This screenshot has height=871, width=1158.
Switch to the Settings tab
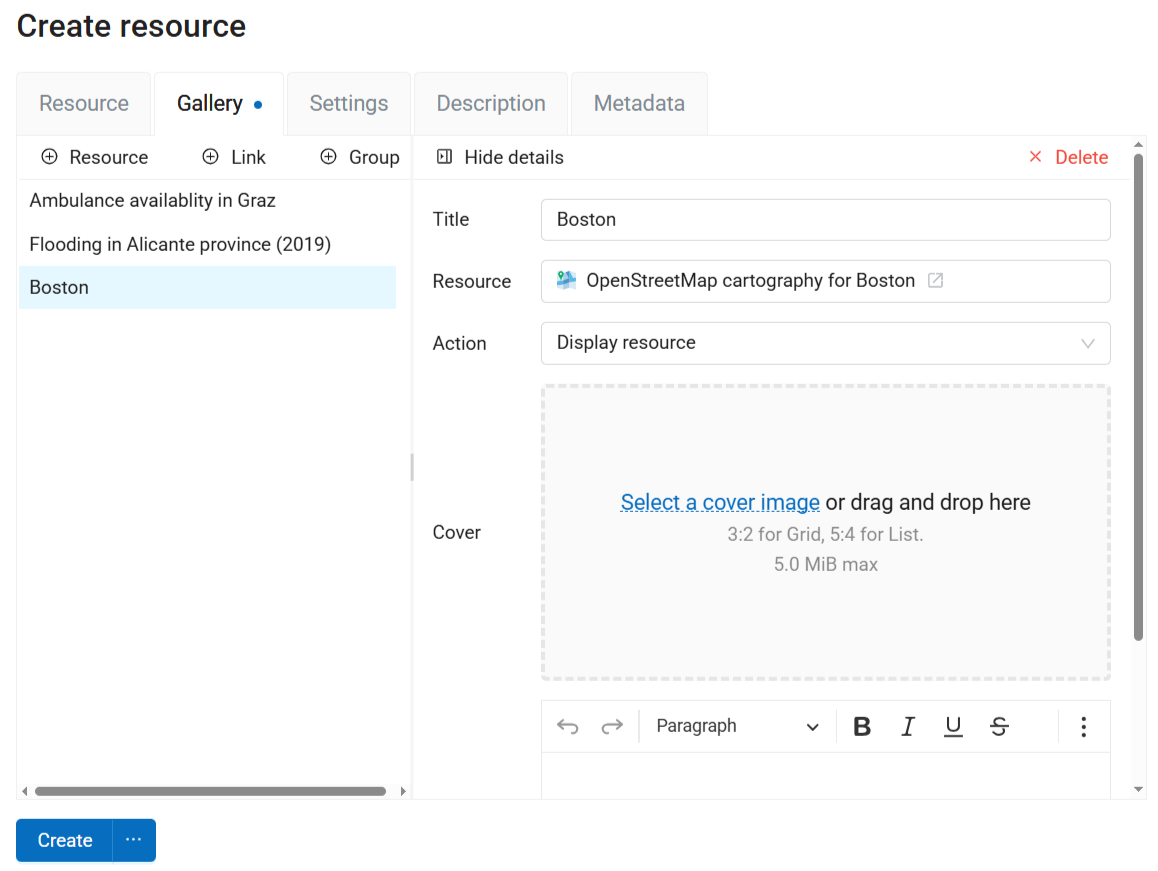tap(348, 104)
